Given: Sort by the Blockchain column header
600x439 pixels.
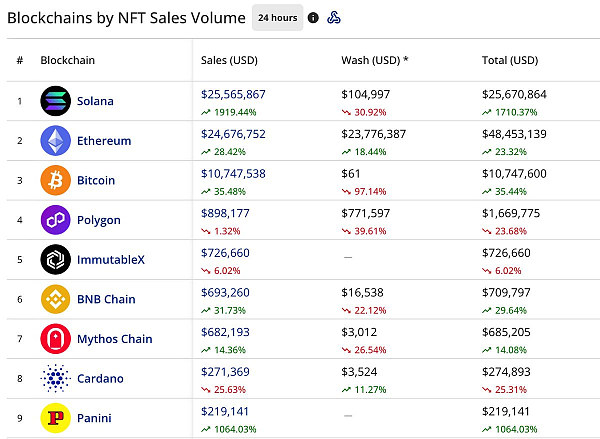Looking at the screenshot, I should [66, 60].
